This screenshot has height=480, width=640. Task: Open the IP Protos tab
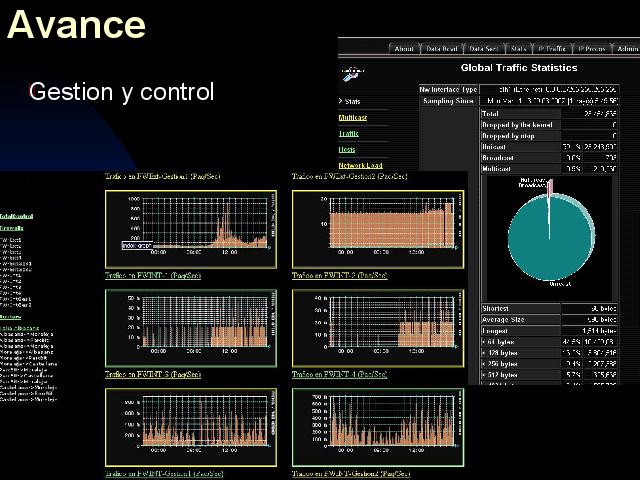(593, 48)
